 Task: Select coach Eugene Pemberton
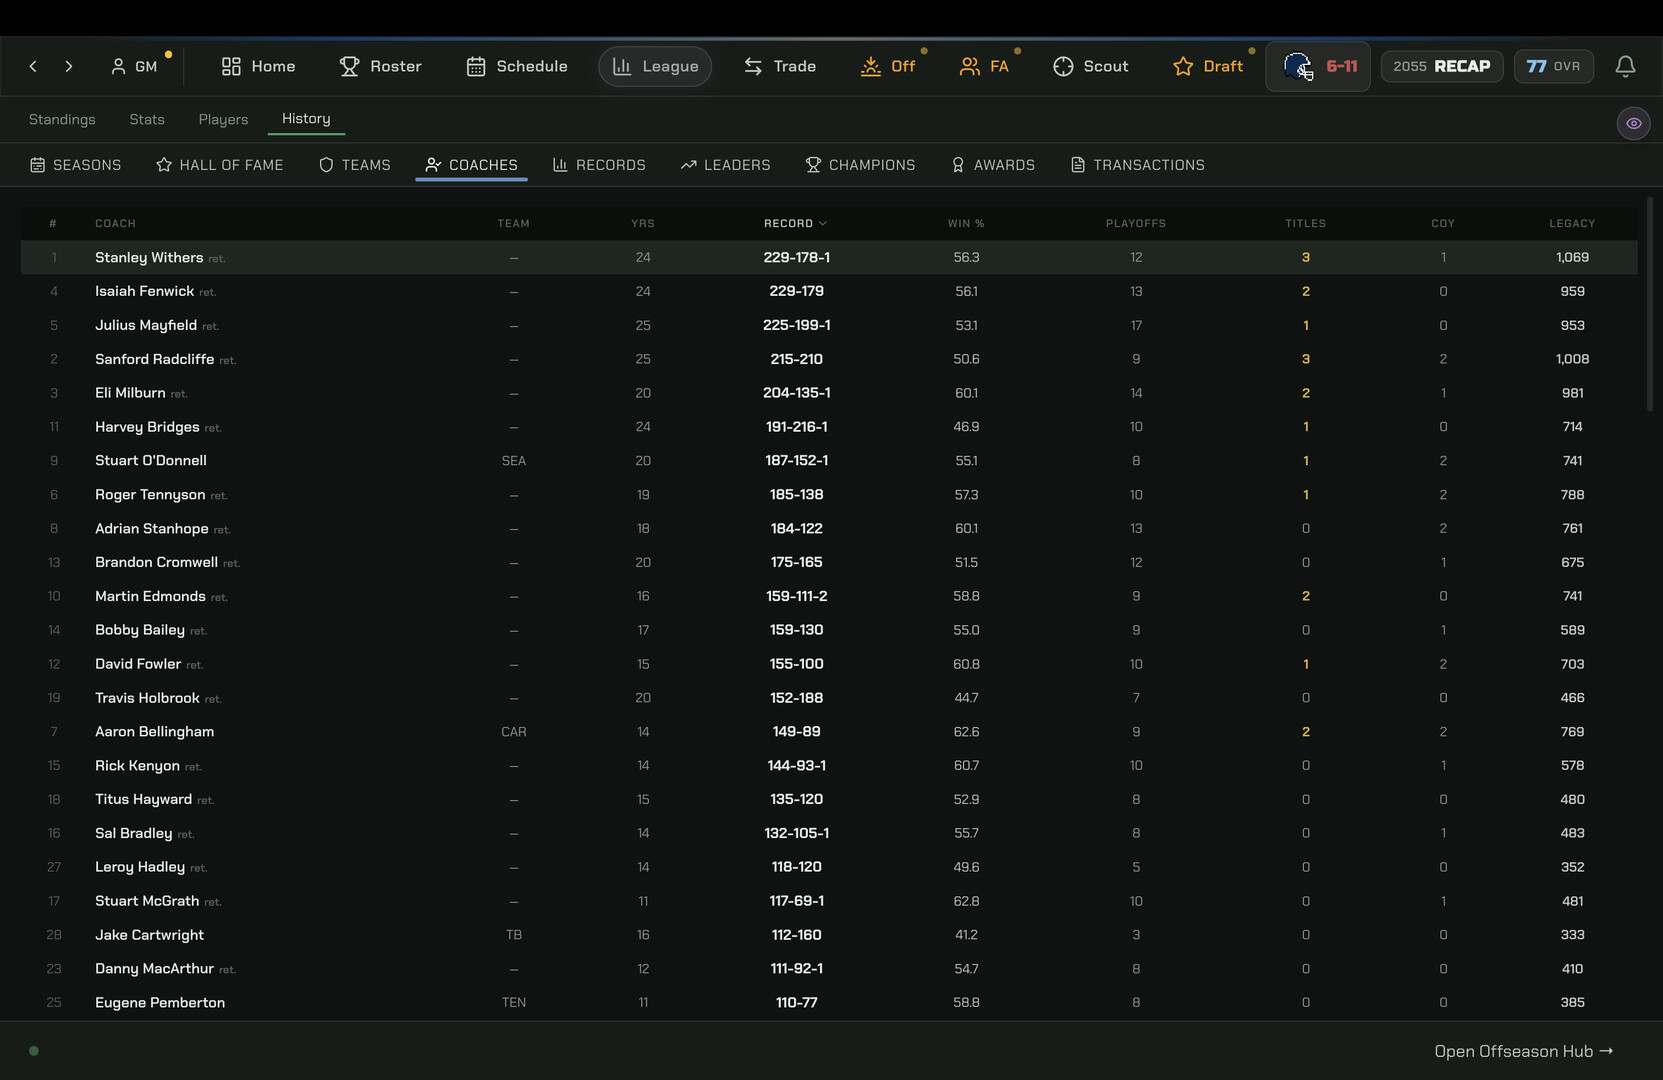click(x=160, y=1002)
